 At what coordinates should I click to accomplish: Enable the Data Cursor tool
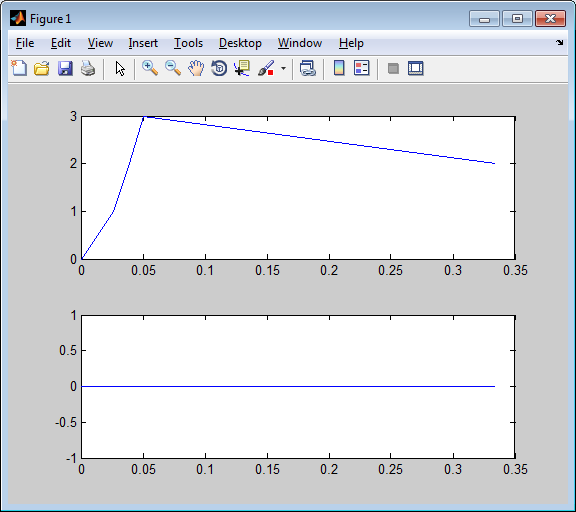point(242,68)
